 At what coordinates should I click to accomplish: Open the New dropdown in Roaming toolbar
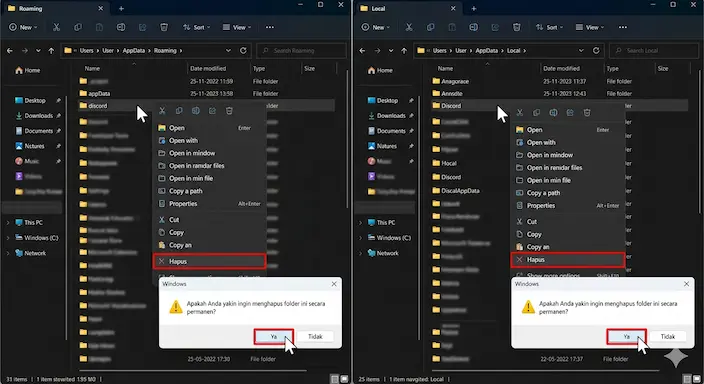[x=23, y=27]
